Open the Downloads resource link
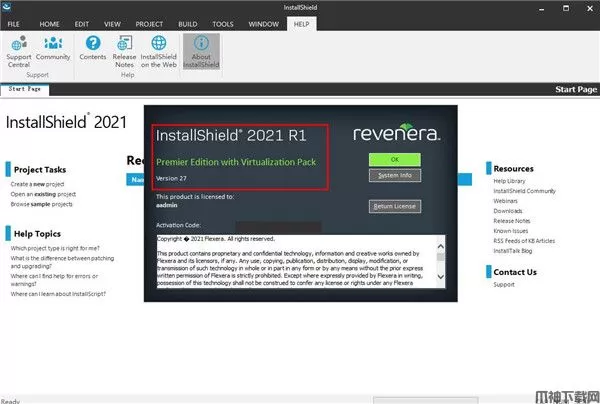The height and width of the screenshot is (404, 600). (x=508, y=211)
